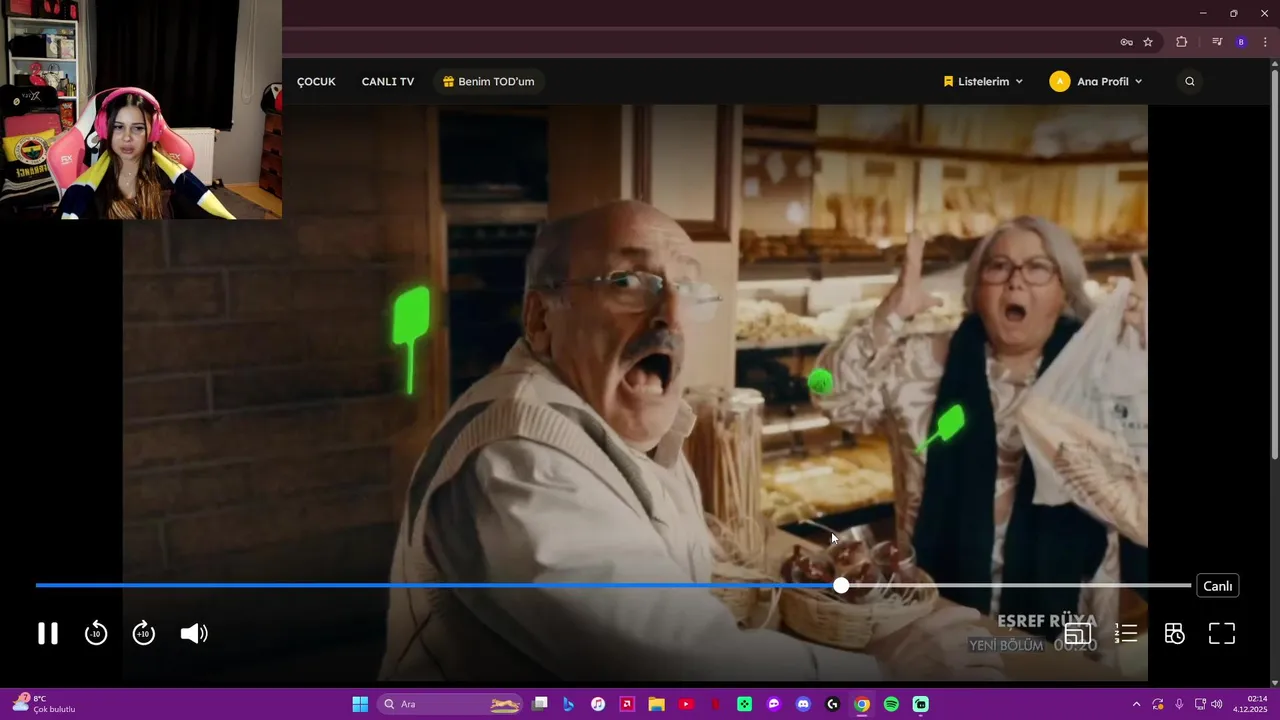Screen dimensions: 1280x720
Task: Open iTunes music app in taskbar
Action: click(598, 704)
